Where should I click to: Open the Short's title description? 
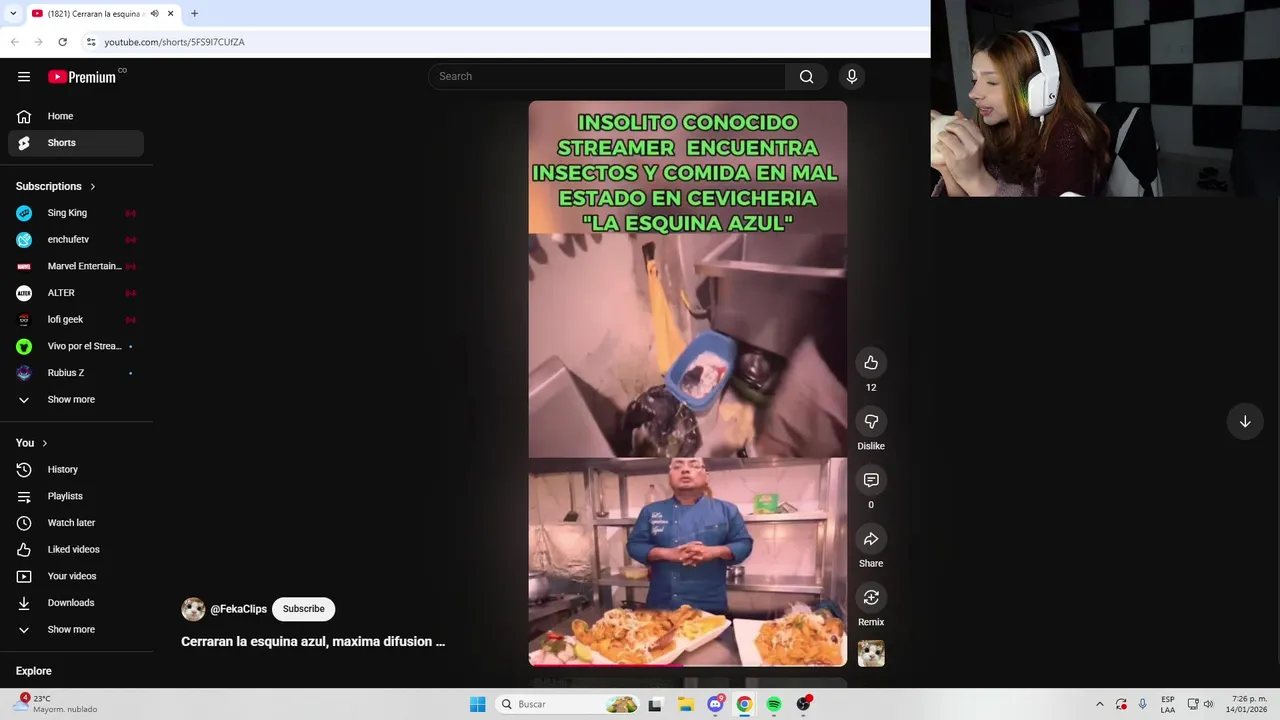click(313, 642)
